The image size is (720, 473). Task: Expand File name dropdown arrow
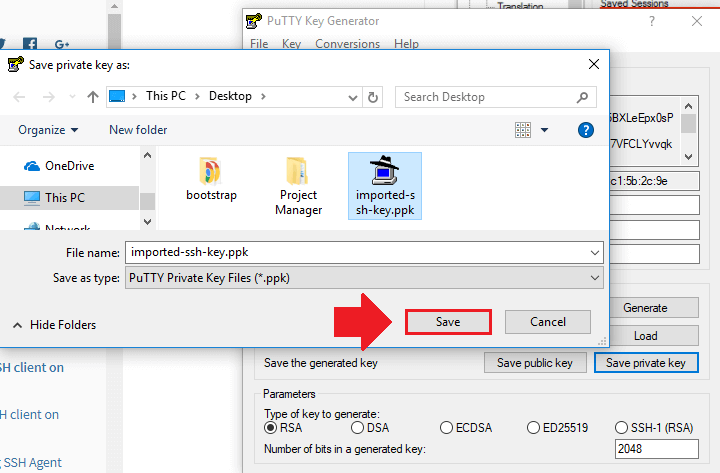595,253
